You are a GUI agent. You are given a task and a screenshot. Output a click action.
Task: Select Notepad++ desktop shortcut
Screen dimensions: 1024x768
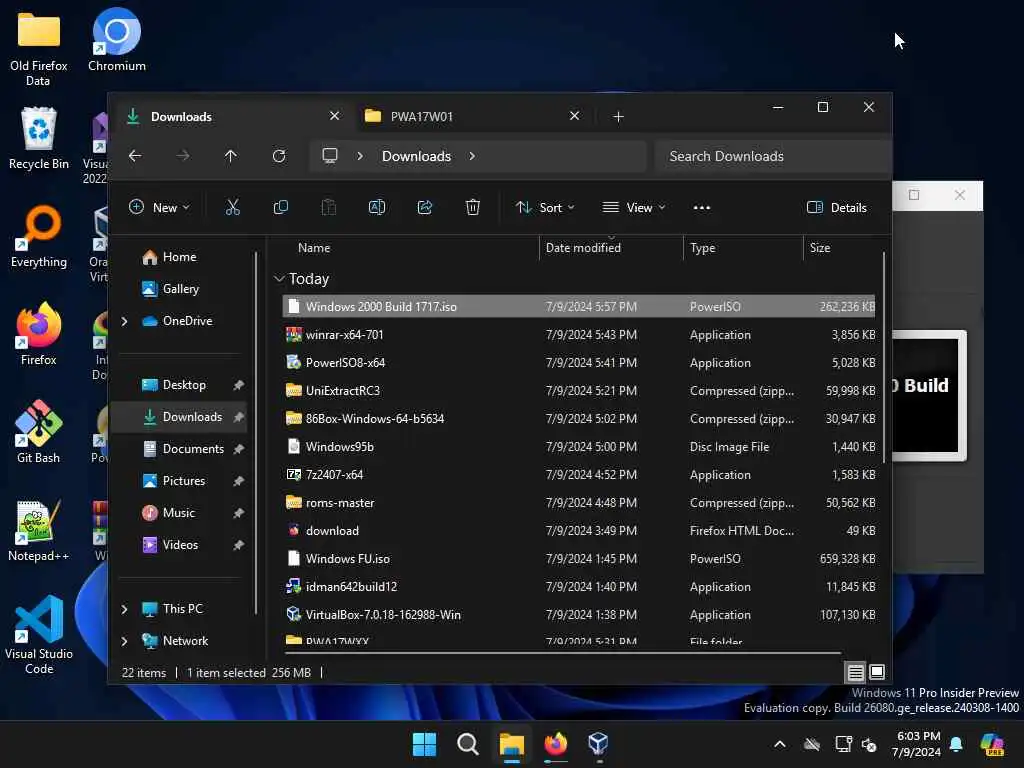pyautogui.click(x=39, y=530)
